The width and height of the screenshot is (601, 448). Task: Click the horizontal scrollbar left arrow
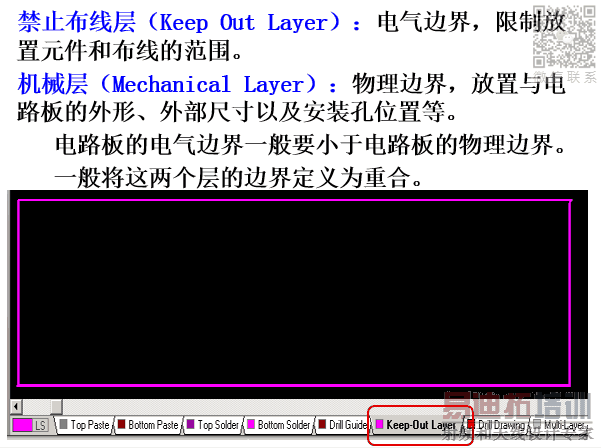pos(16,406)
